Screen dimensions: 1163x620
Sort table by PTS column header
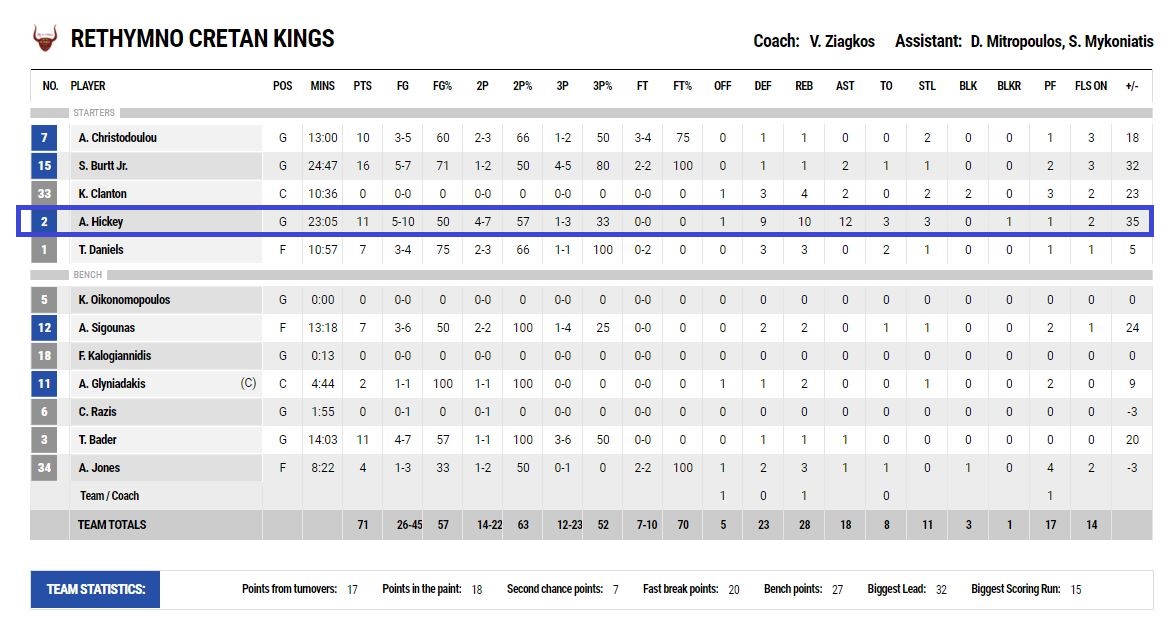tap(363, 86)
